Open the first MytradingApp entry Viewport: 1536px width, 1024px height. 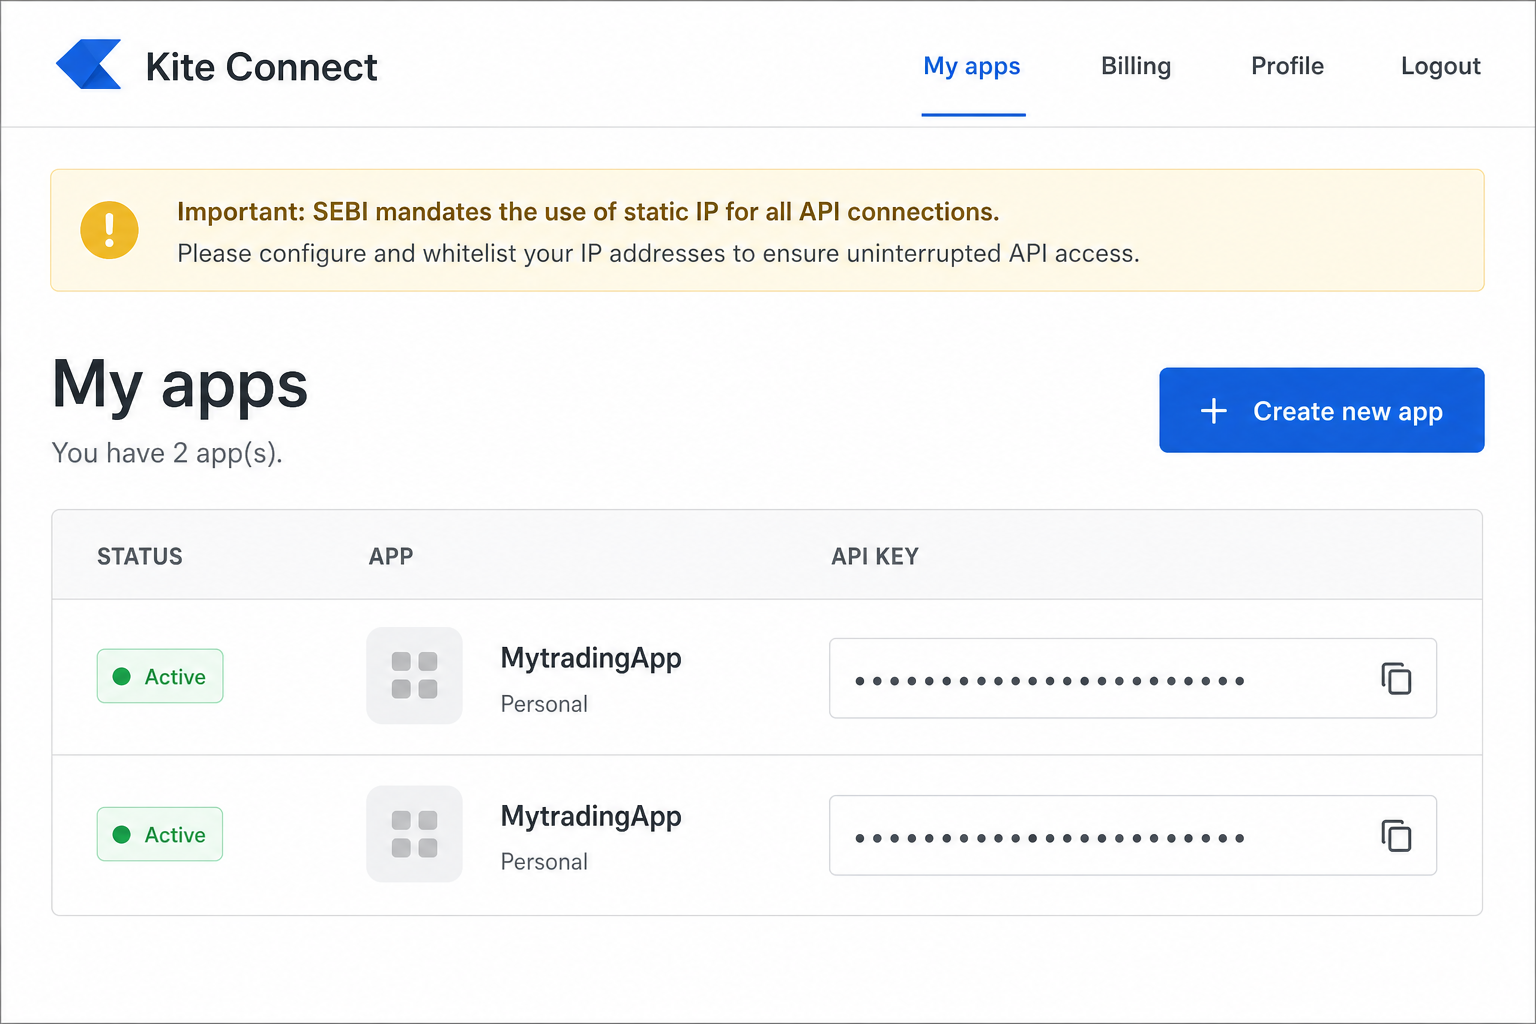(591, 658)
